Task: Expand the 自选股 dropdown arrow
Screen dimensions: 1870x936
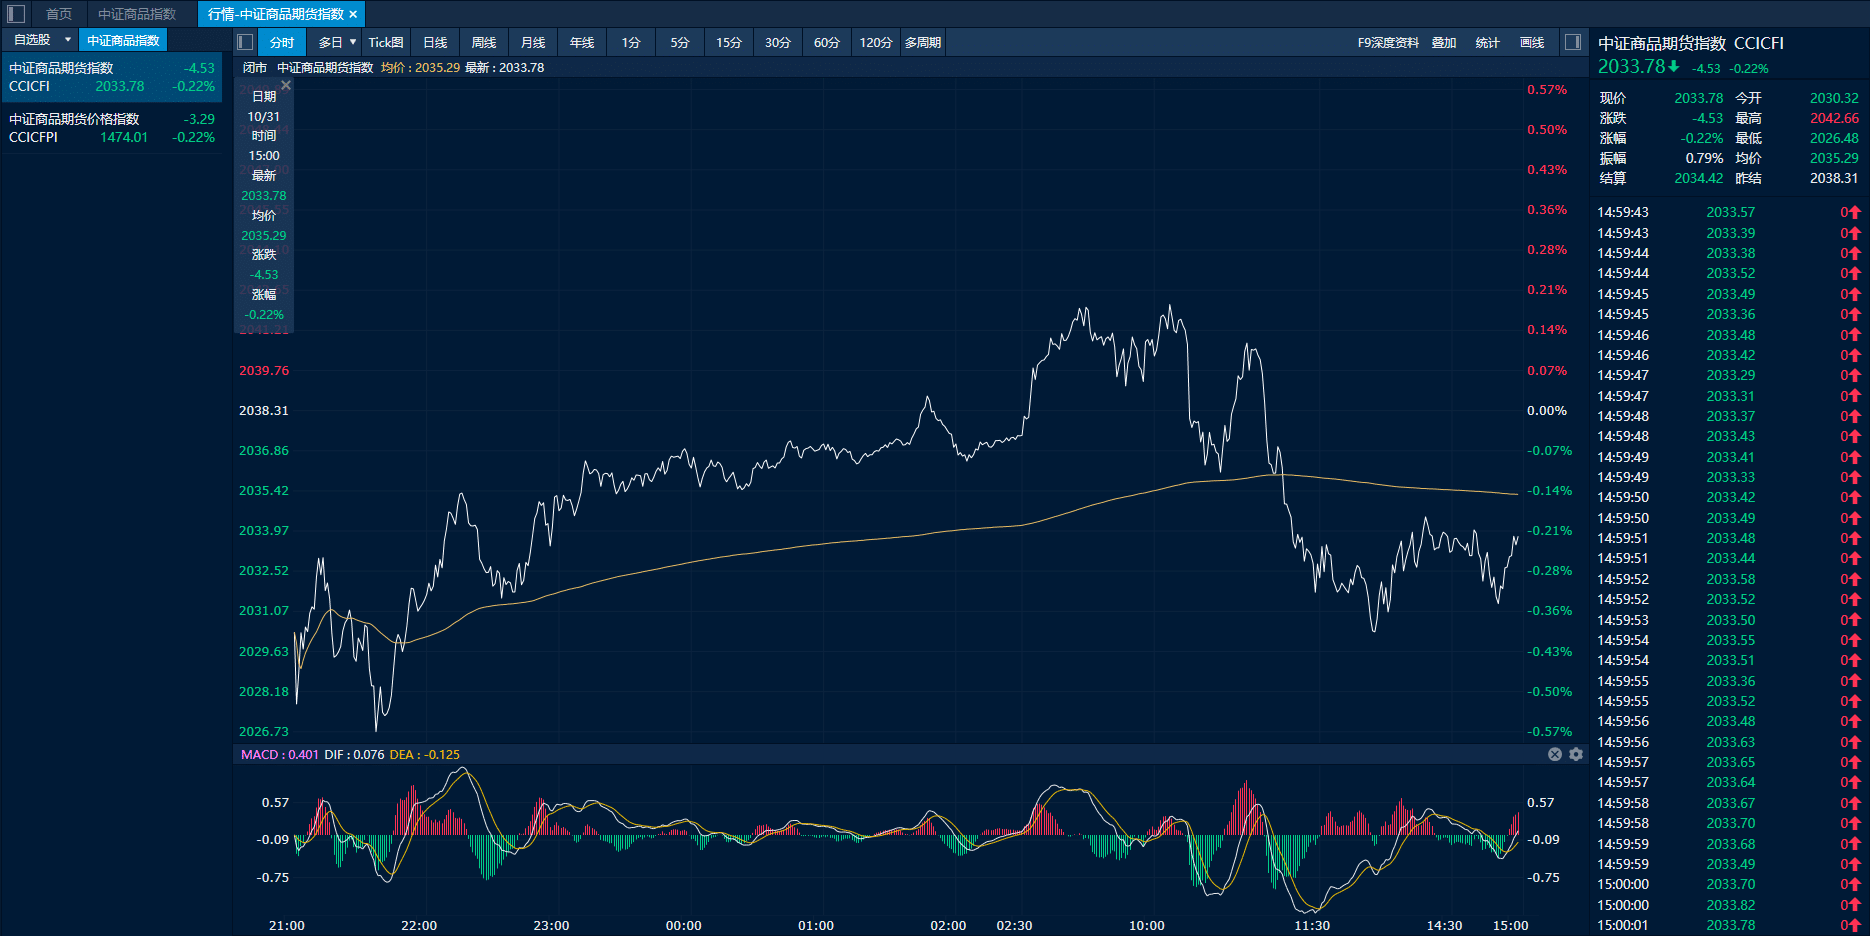Action: 68,40
